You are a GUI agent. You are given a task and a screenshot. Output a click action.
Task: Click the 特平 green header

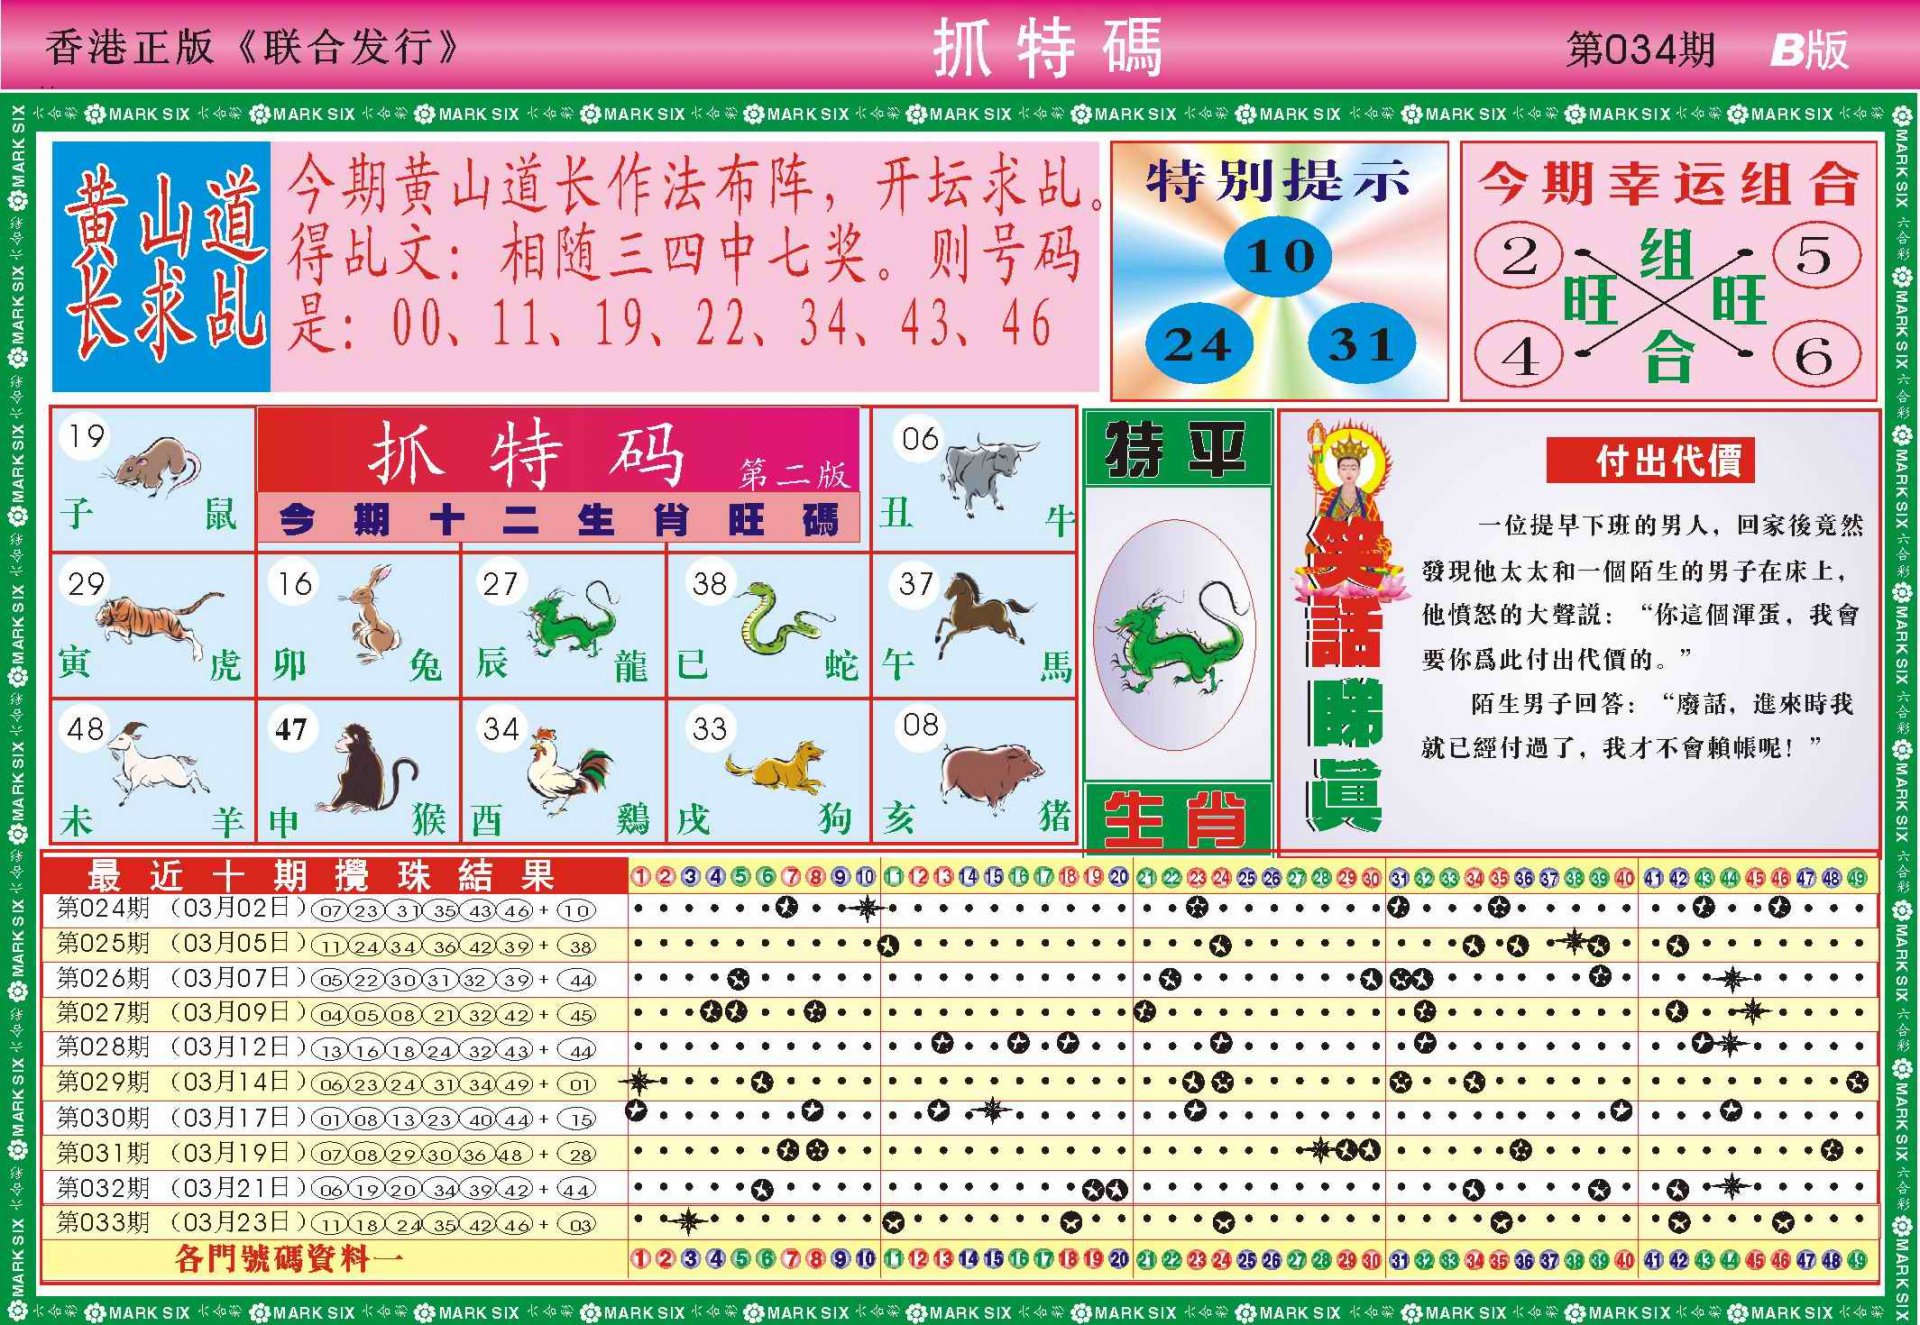(x=1177, y=449)
